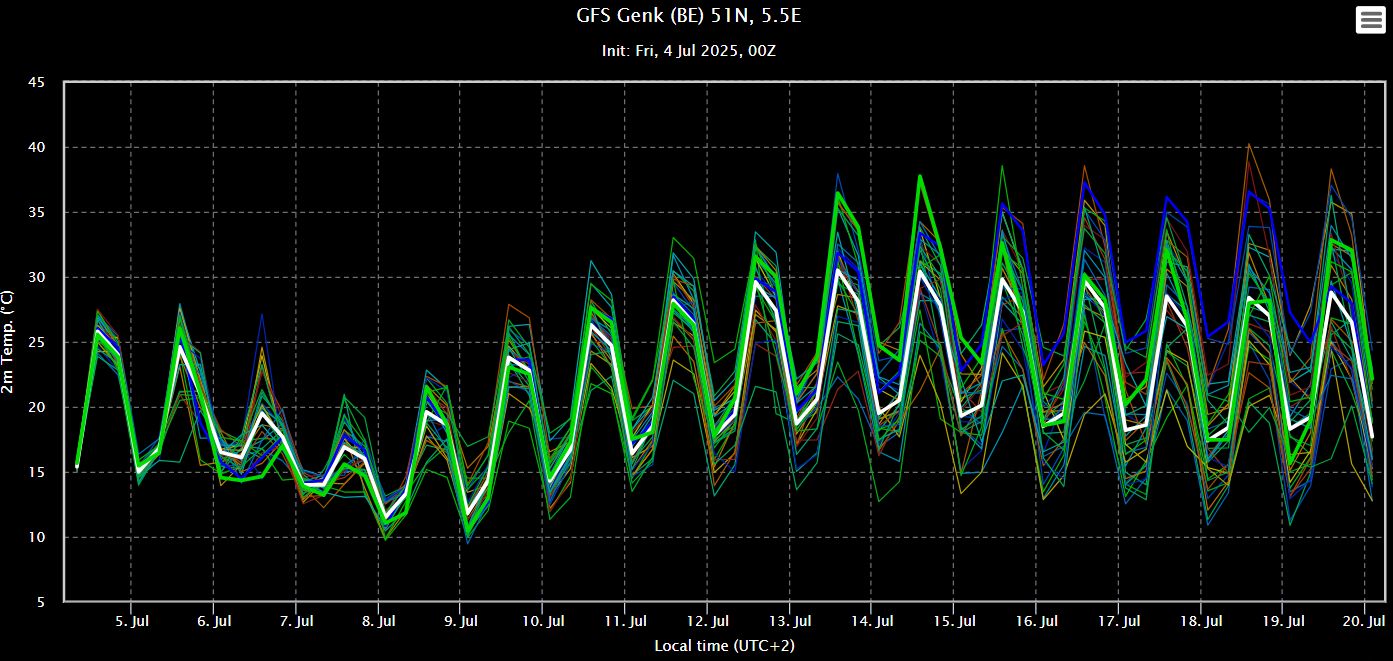Click the '11. Jul' x-axis label
The image size is (1393, 661).
[x=624, y=621]
